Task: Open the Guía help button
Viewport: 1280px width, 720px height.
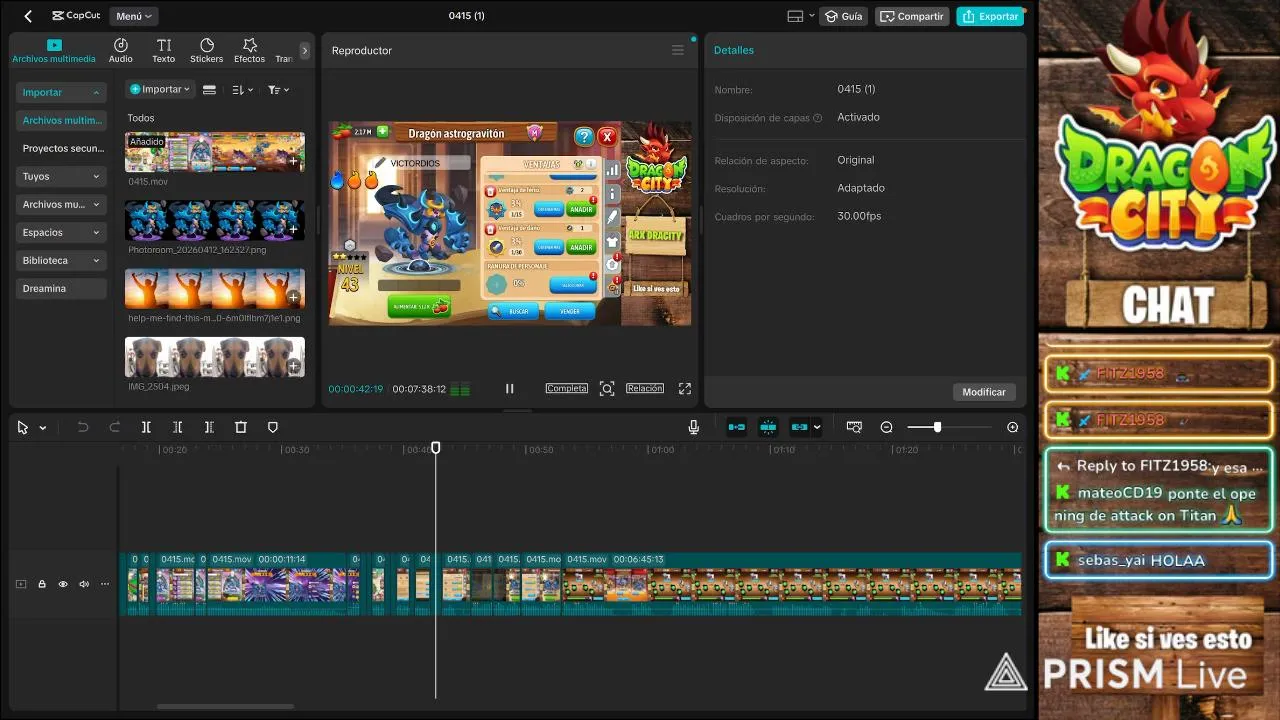Action: pyautogui.click(x=843, y=16)
